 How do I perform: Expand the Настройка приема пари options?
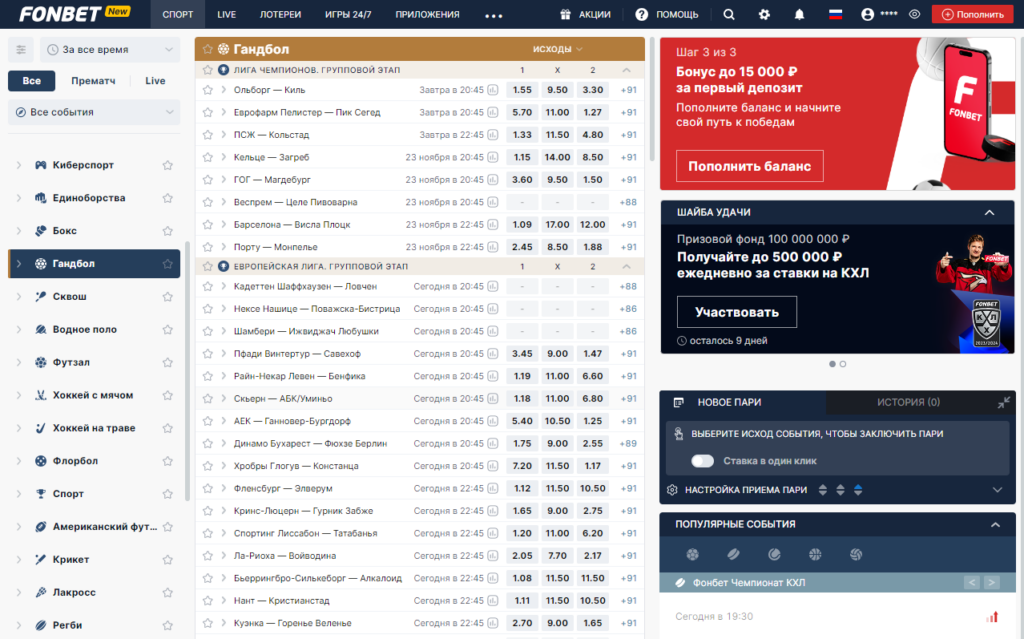(997, 489)
